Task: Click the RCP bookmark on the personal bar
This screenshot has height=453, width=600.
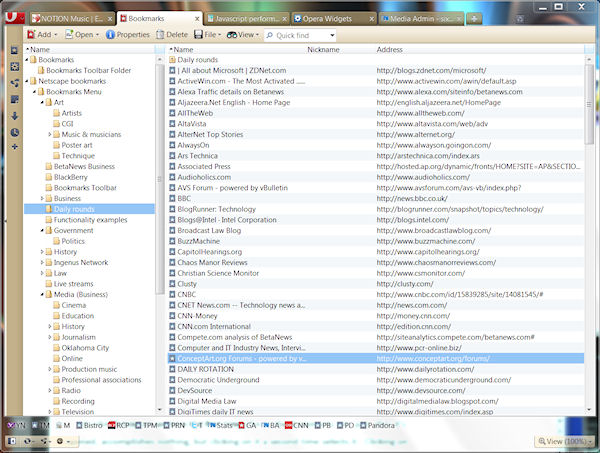Action: 119,425
